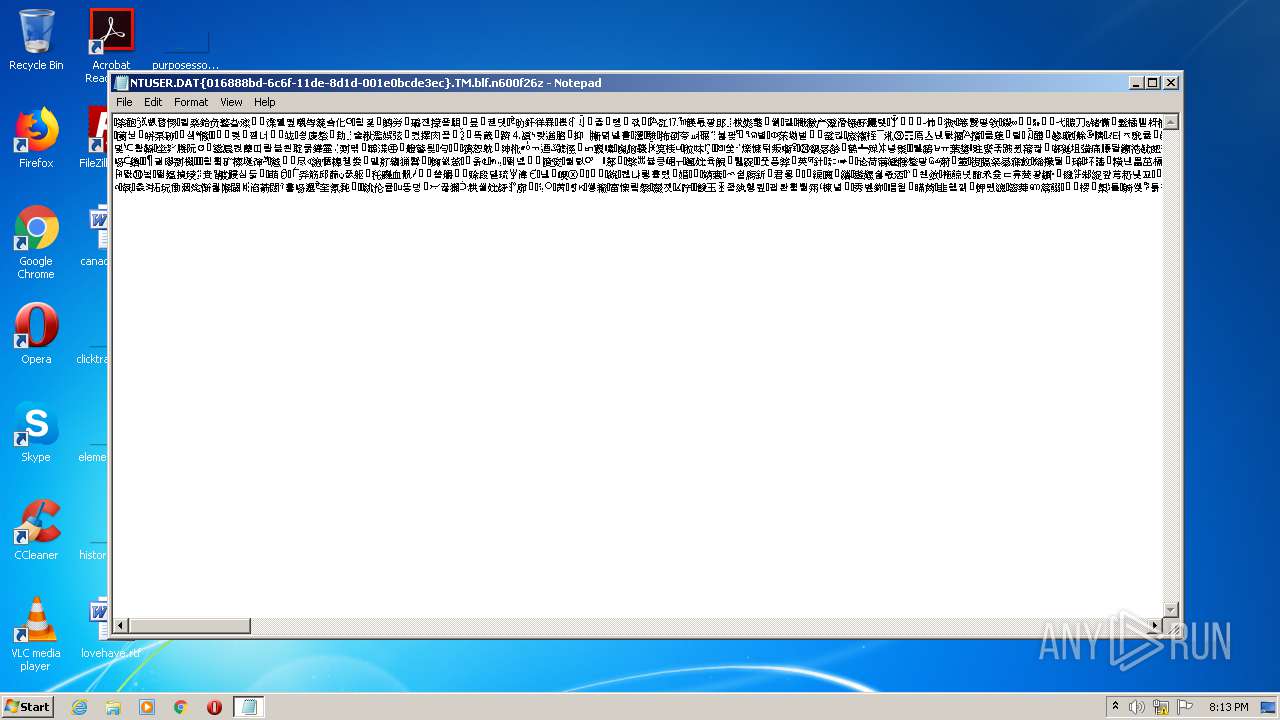Select the Firefox desktop shortcut
1280x720 pixels.
click(36, 138)
